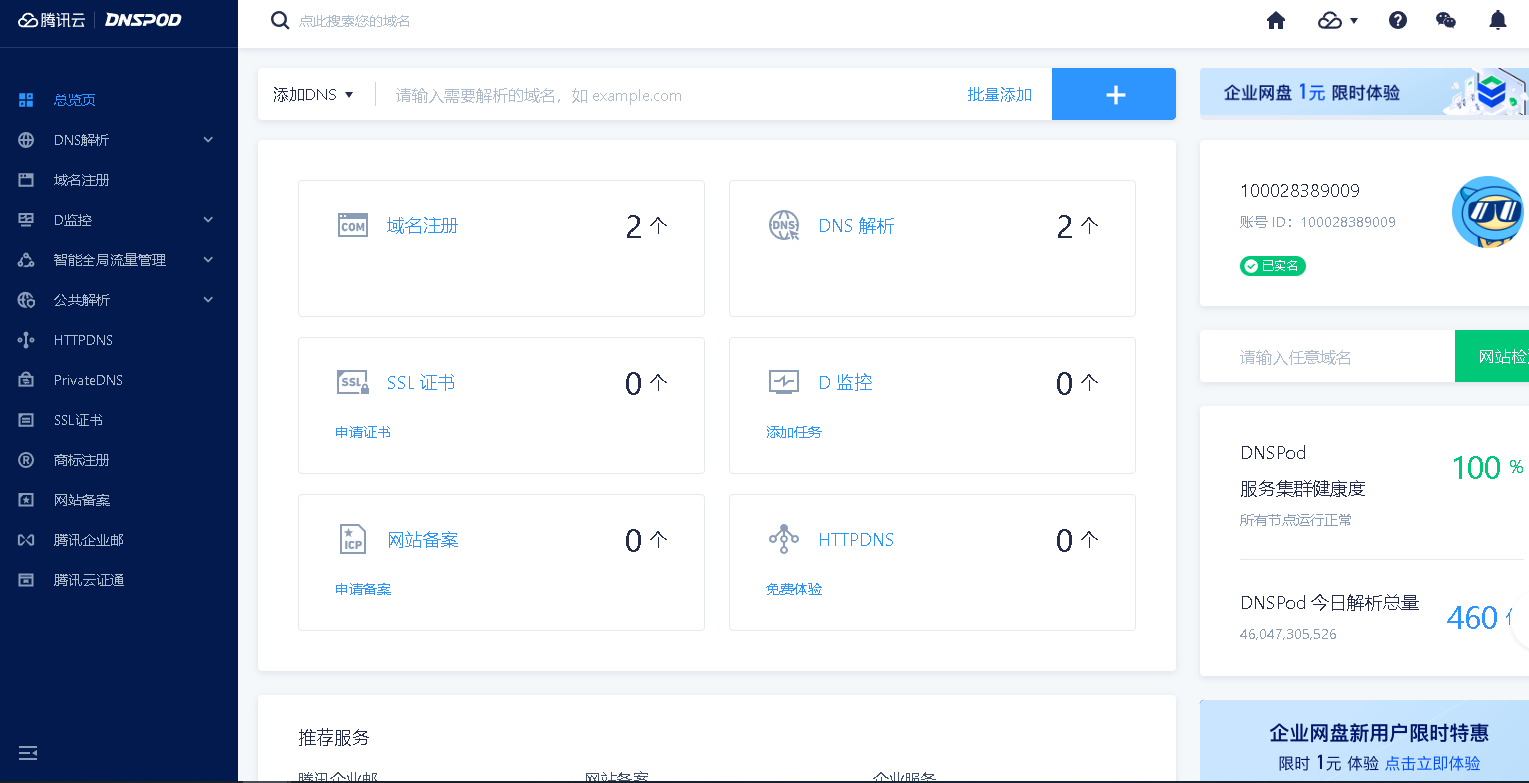Open notifications bell icon
This screenshot has width=1529, height=783.
pyautogui.click(x=1498, y=20)
